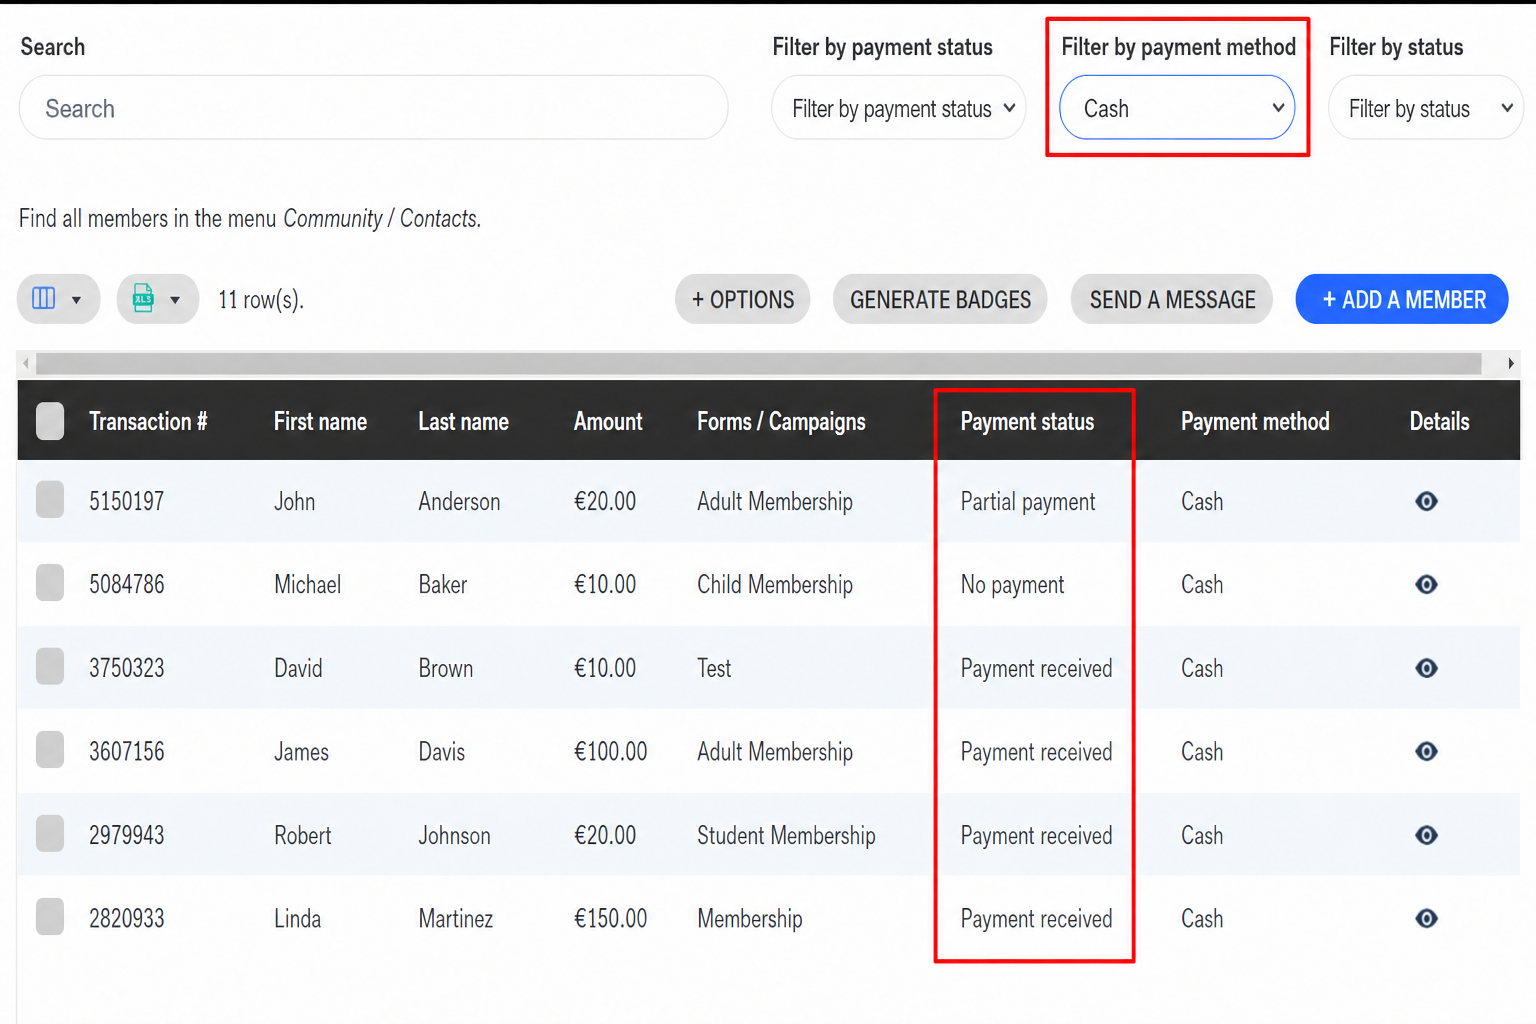The width and height of the screenshot is (1536, 1024).
Task: Open the payment method dropdown showing Cash
Action: (1177, 108)
